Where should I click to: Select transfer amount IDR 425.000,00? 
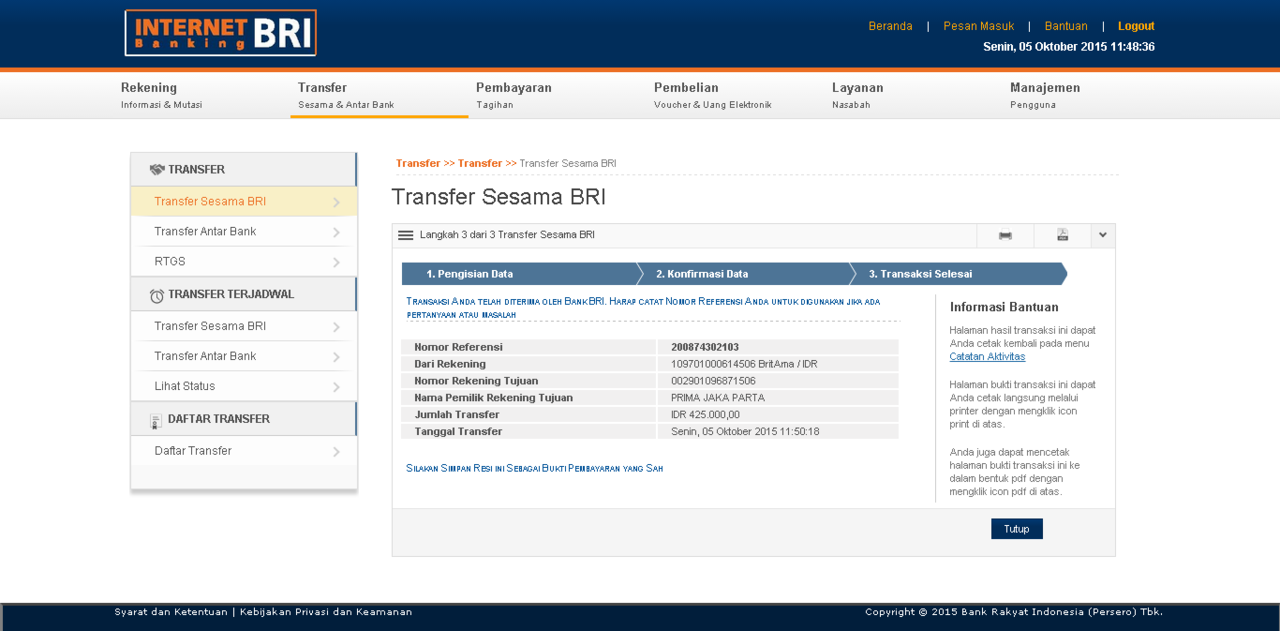(705, 415)
